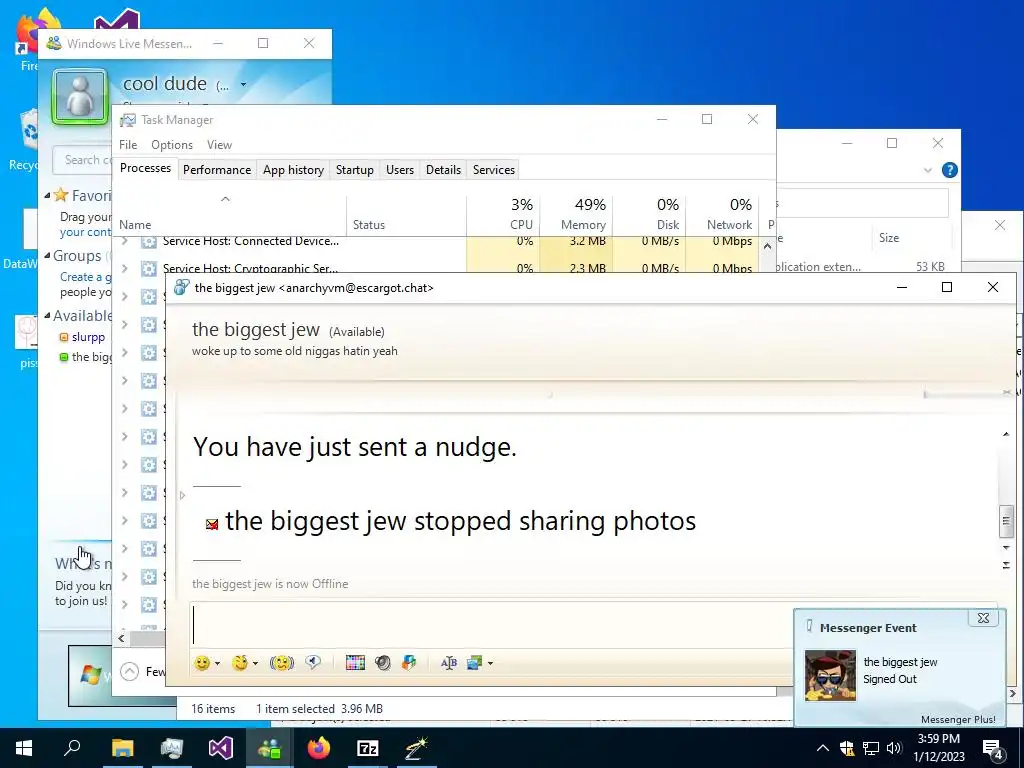Image resolution: width=1024 pixels, height=768 pixels.
Task: Open the Start menu
Action: click(x=24, y=748)
